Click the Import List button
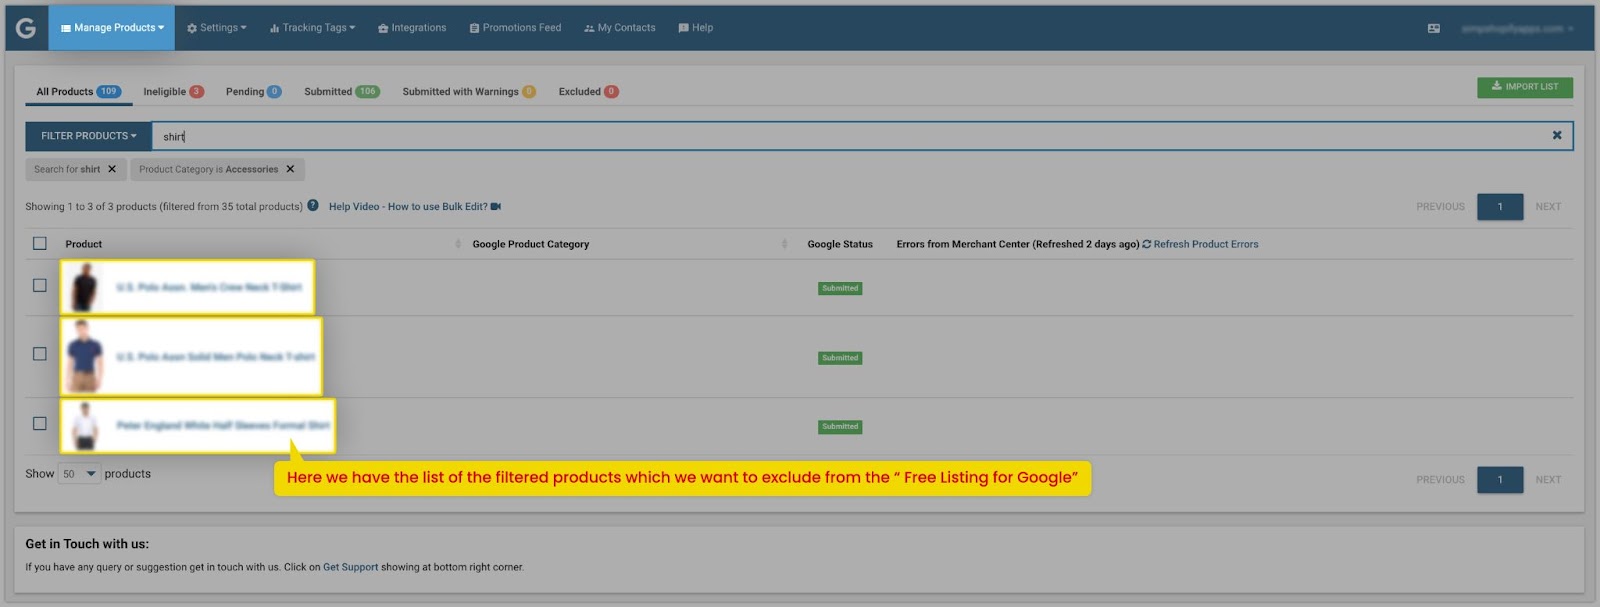Image resolution: width=1600 pixels, height=607 pixels. click(1524, 87)
